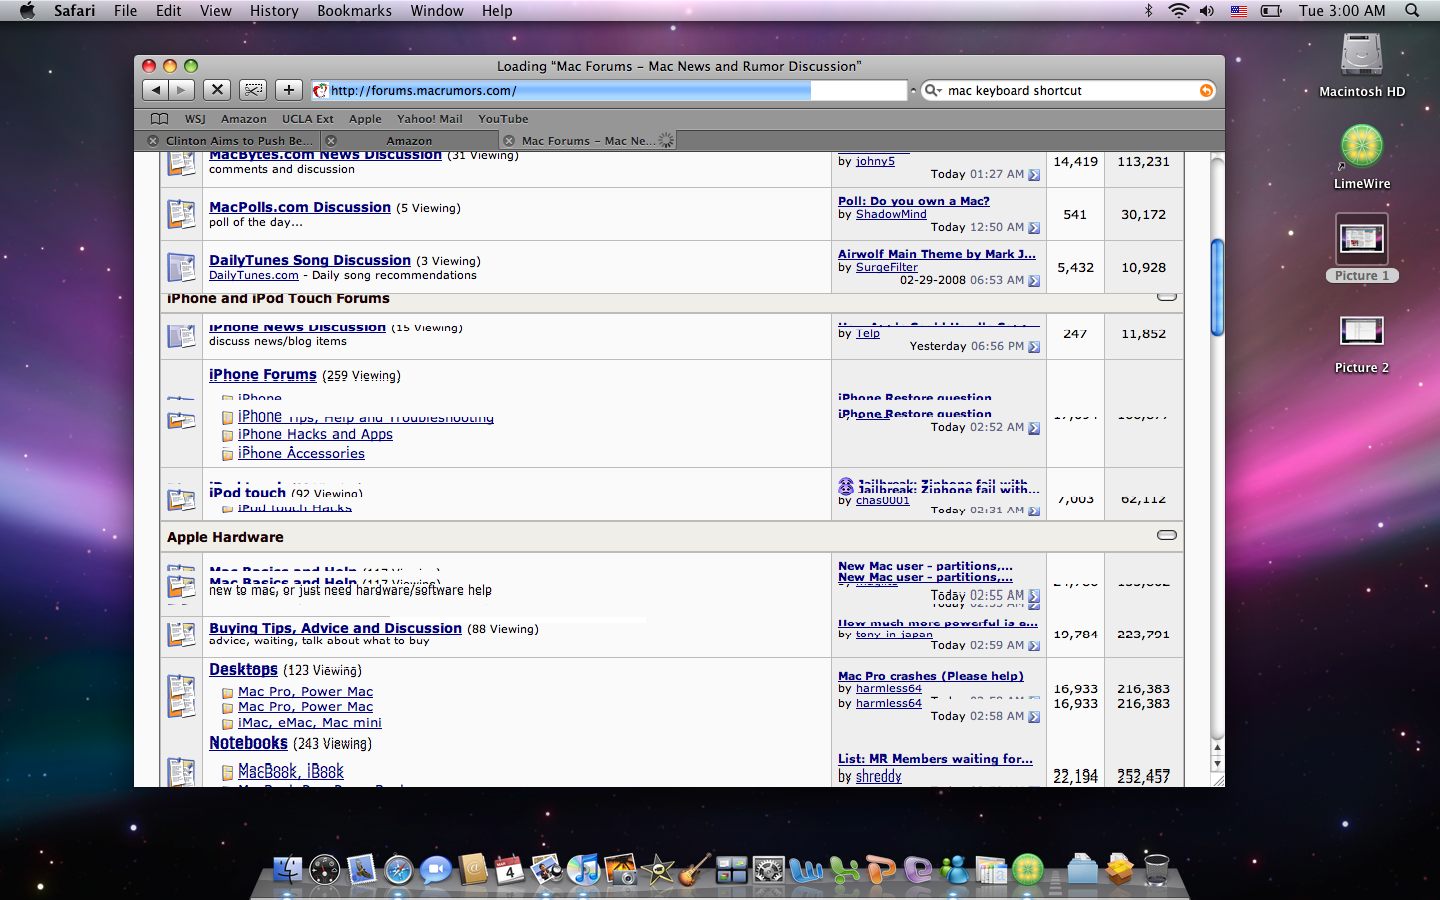Open the "Poll: Do you own a Mac?" thread

tap(914, 201)
